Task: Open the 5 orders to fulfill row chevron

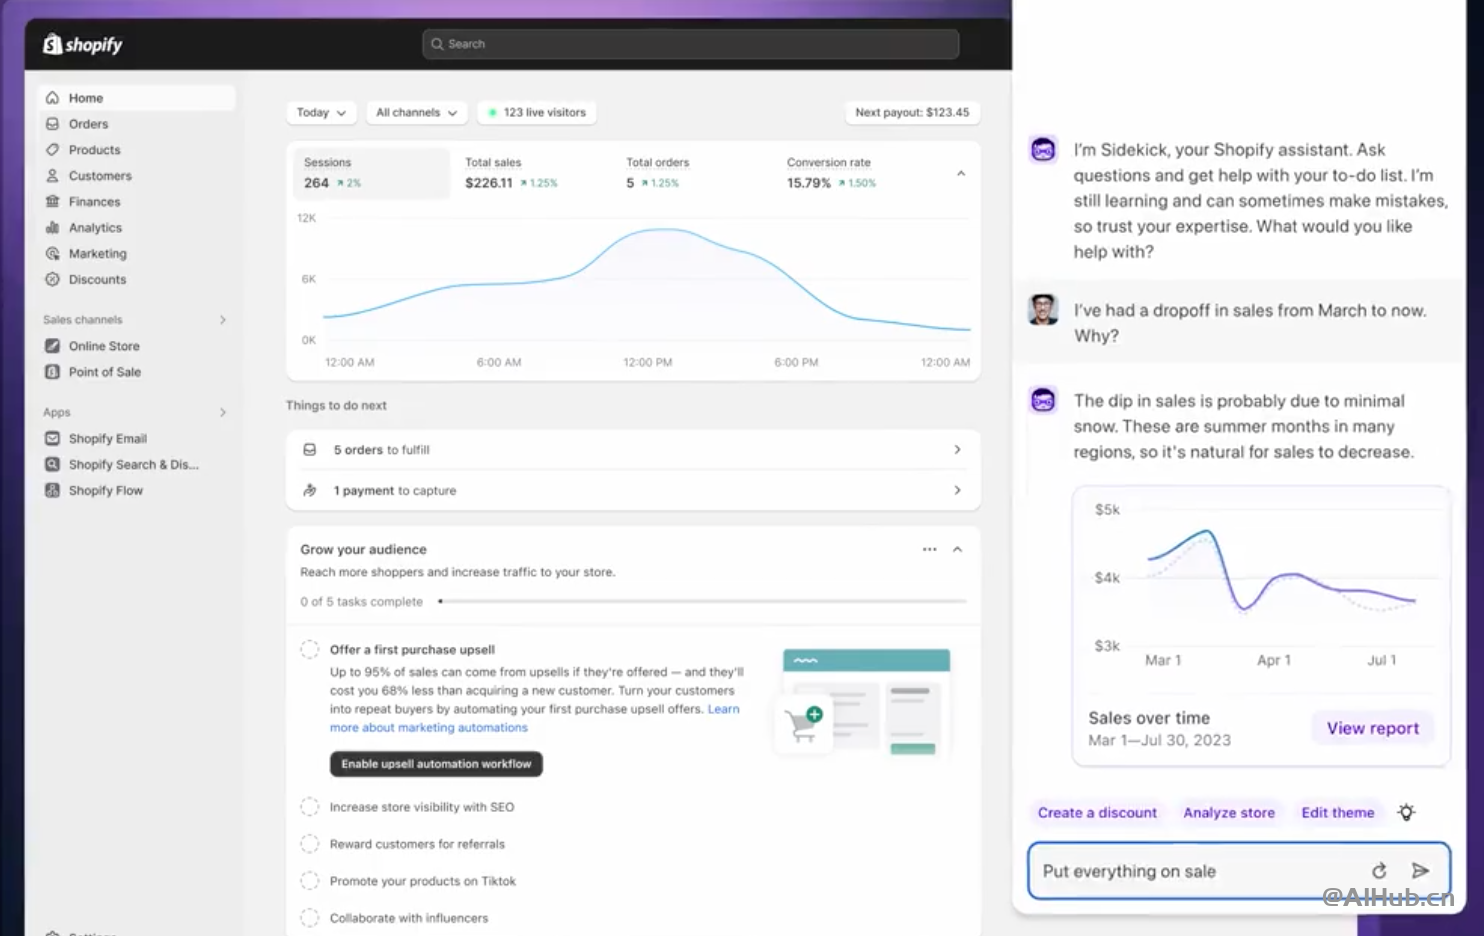Action: click(957, 450)
